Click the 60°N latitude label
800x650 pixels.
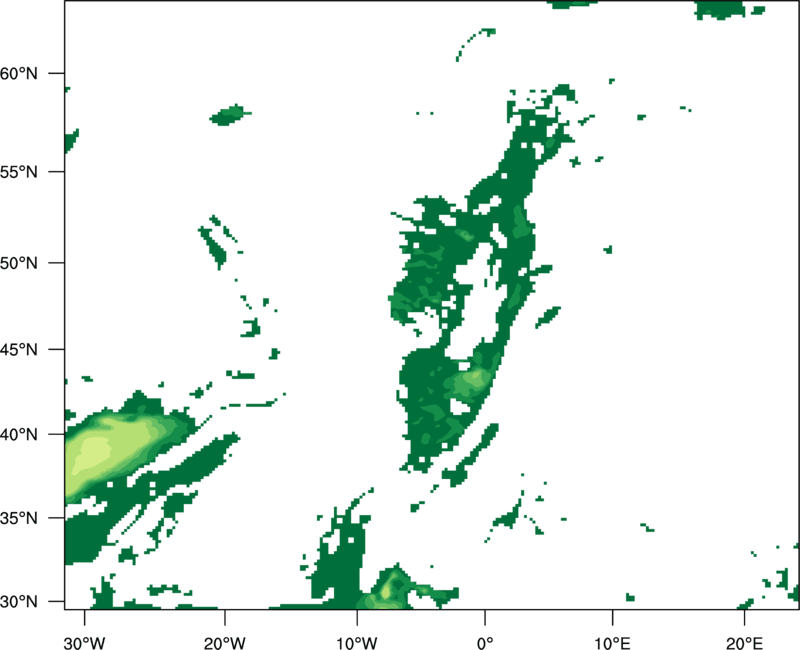19,73
